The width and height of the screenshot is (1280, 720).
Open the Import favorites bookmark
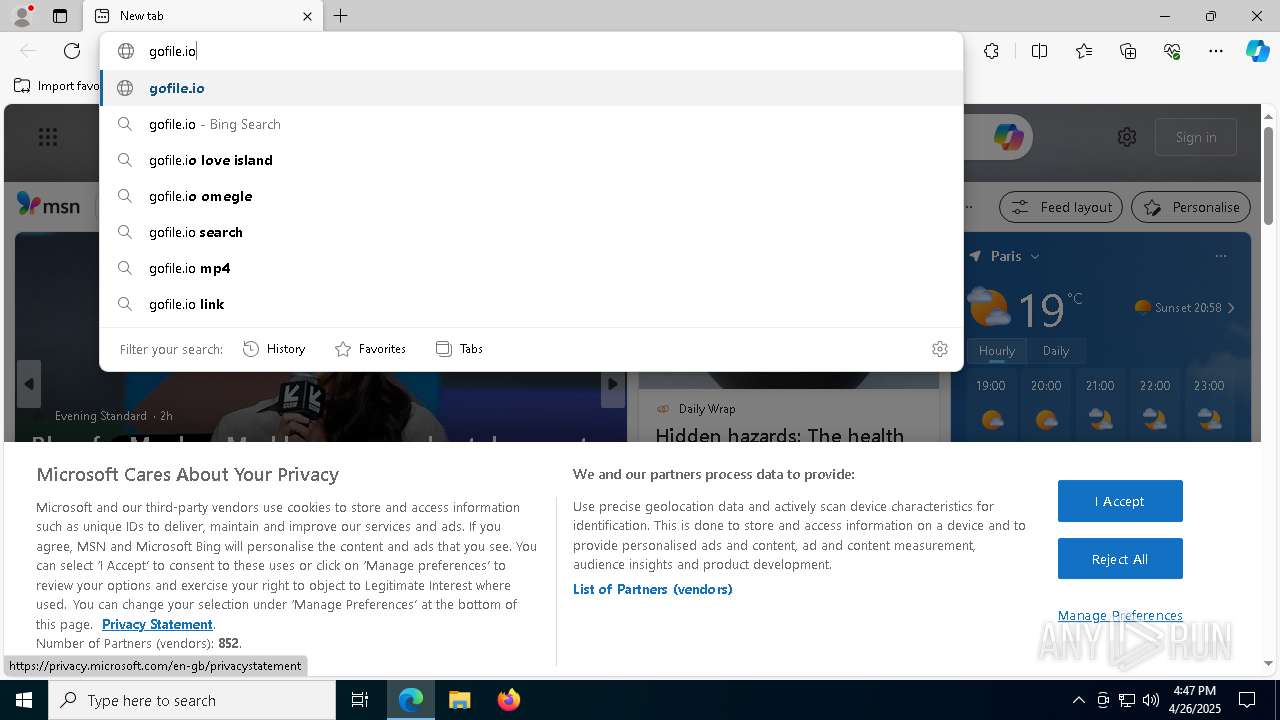pos(57,86)
